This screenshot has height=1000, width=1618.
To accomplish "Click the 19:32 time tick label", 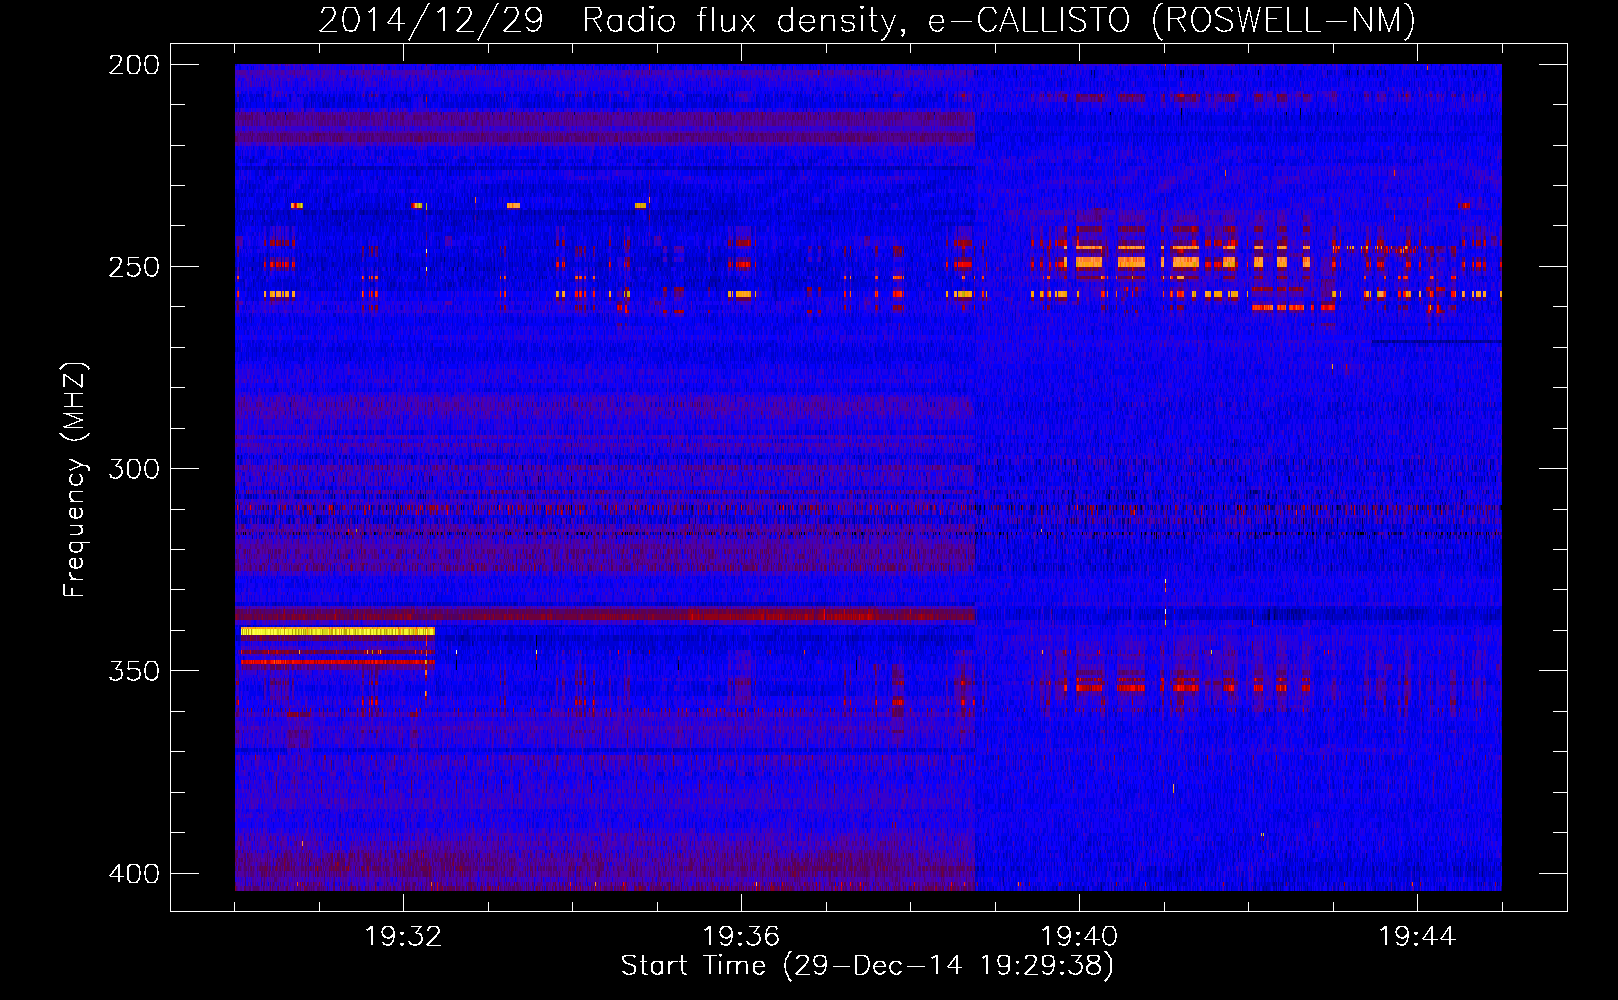I will click(403, 937).
